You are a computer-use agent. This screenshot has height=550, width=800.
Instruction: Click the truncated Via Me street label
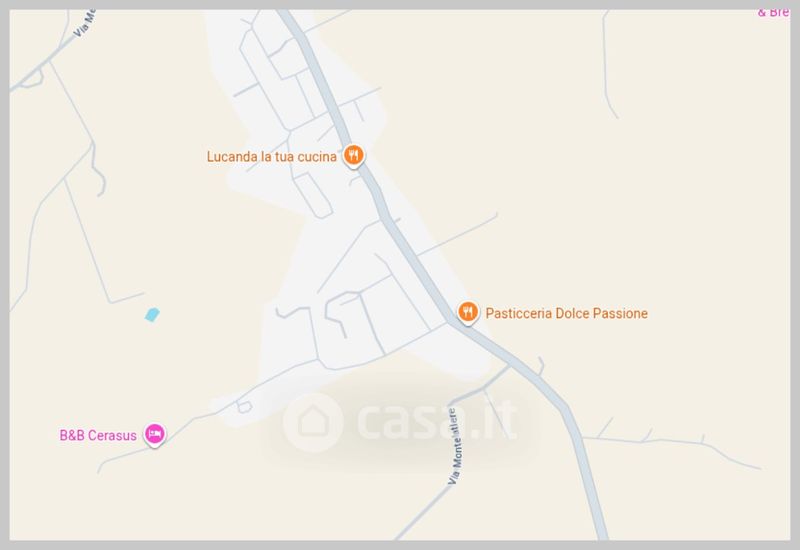[x=85, y=23]
